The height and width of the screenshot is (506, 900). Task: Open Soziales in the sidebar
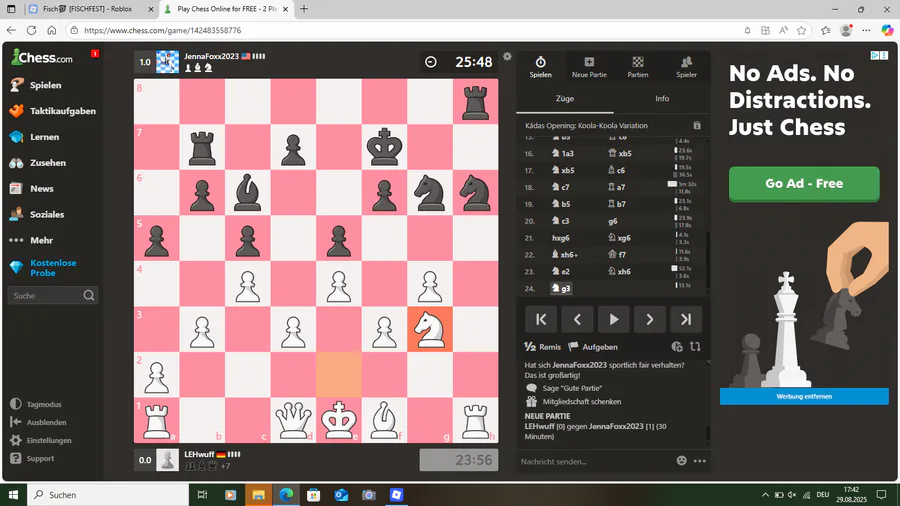coord(37,214)
